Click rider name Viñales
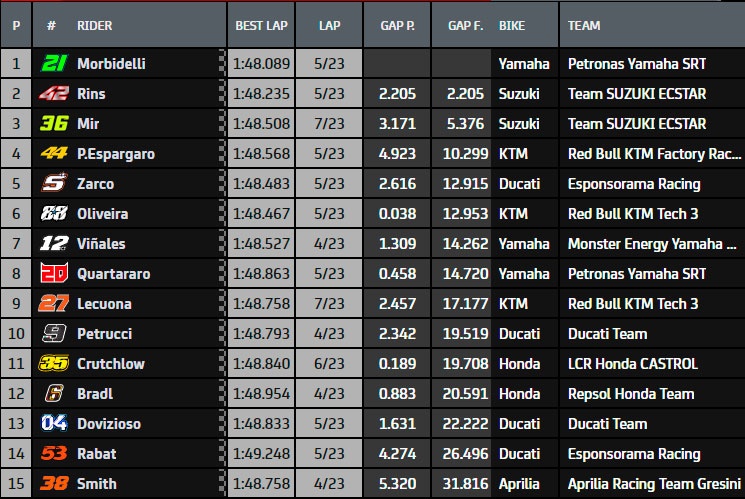This screenshot has width=745, height=499. 101,243
